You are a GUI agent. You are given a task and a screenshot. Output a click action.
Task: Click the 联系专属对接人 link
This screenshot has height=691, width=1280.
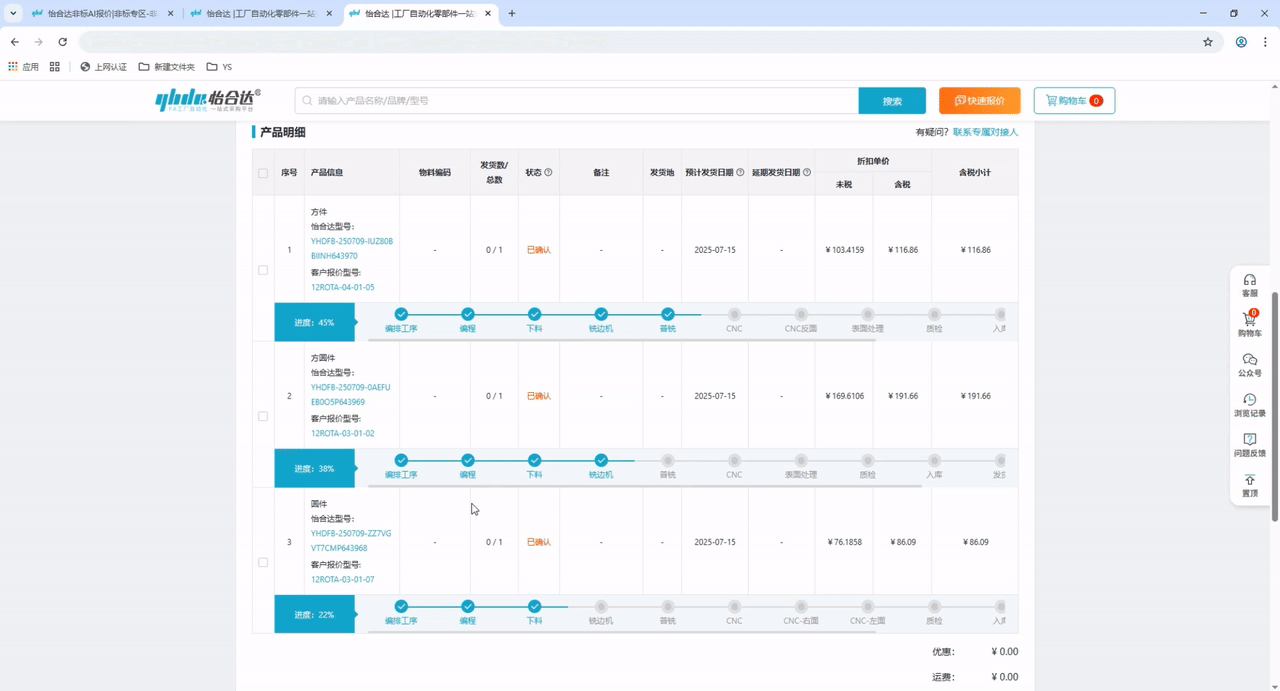tap(985, 132)
